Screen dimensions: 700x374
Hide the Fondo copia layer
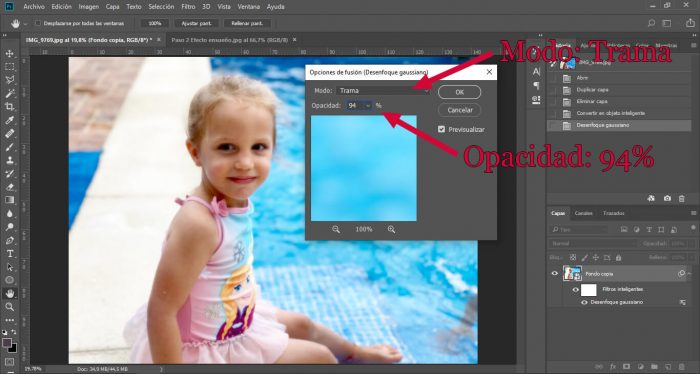554,274
